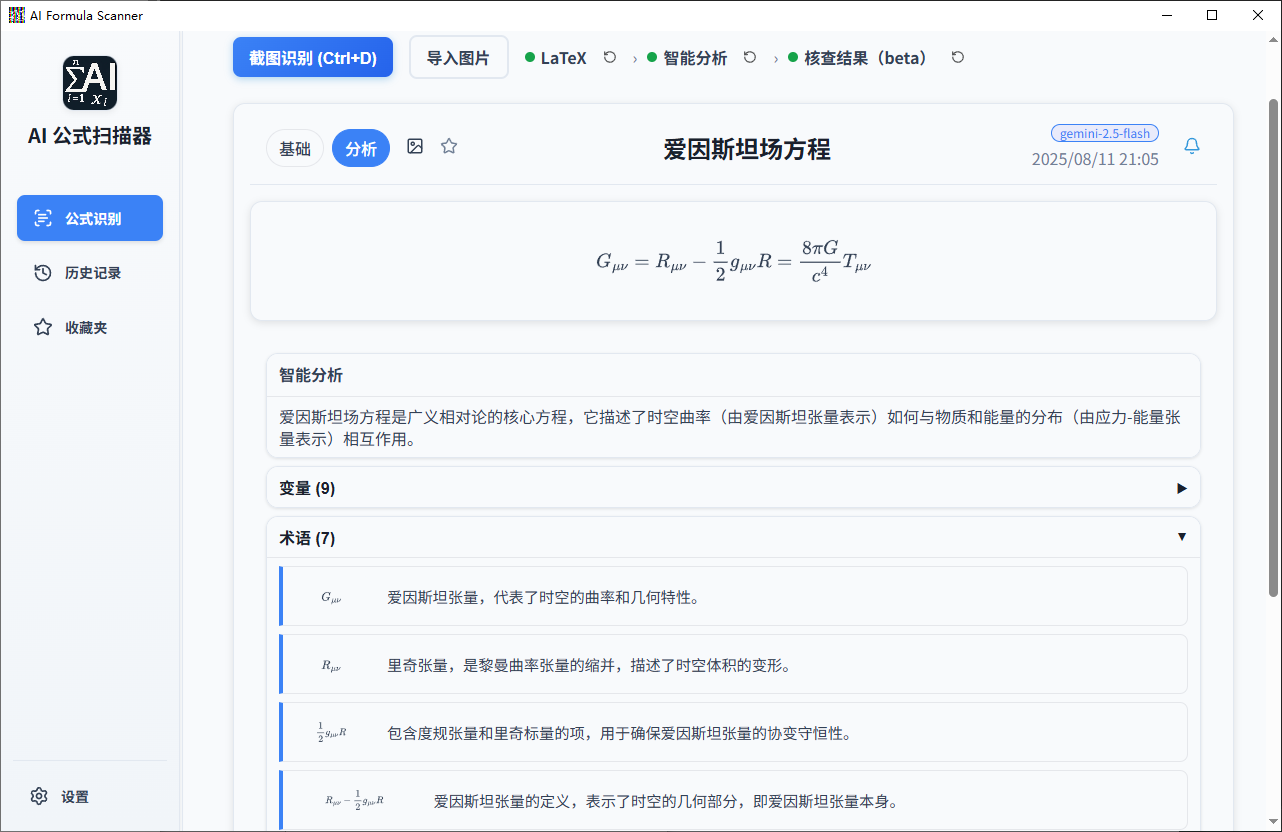
Task: Click the notification bell icon
Action: click(x=1192, y=146)
